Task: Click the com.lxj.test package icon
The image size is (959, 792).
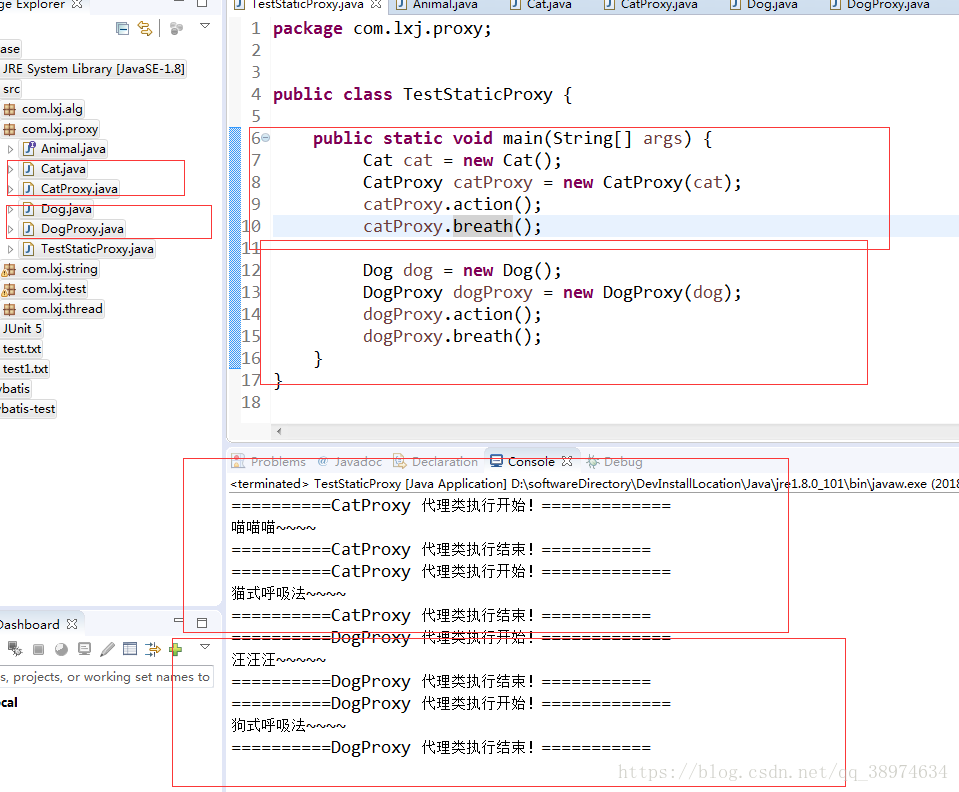Action: (x=9, y=289)
